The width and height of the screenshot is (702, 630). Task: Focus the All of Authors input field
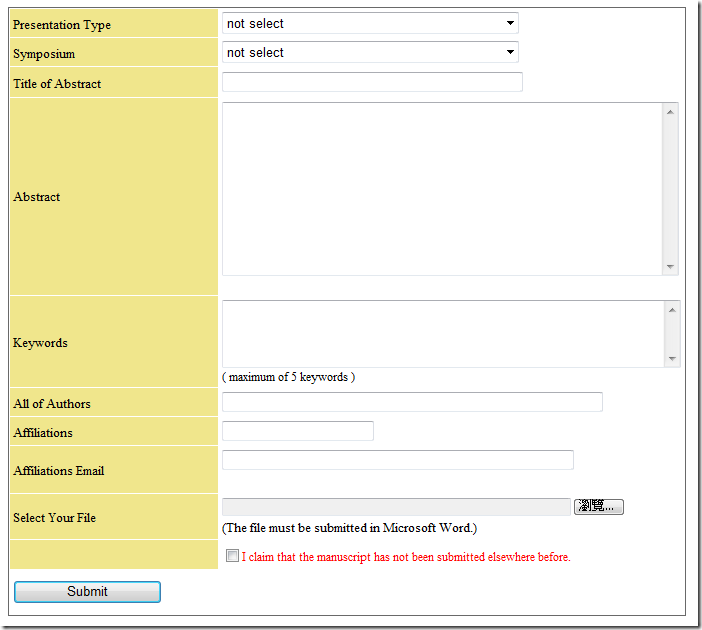(x=412, y=402)
